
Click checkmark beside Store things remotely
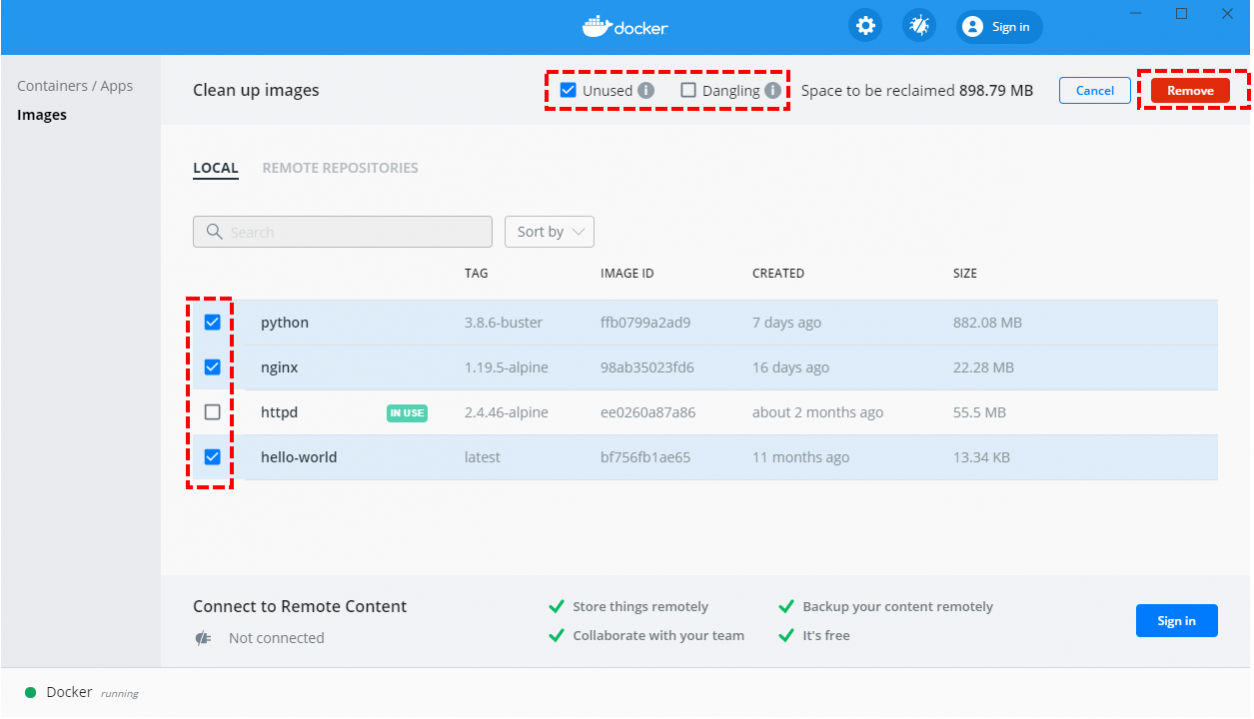coord(556,606)
